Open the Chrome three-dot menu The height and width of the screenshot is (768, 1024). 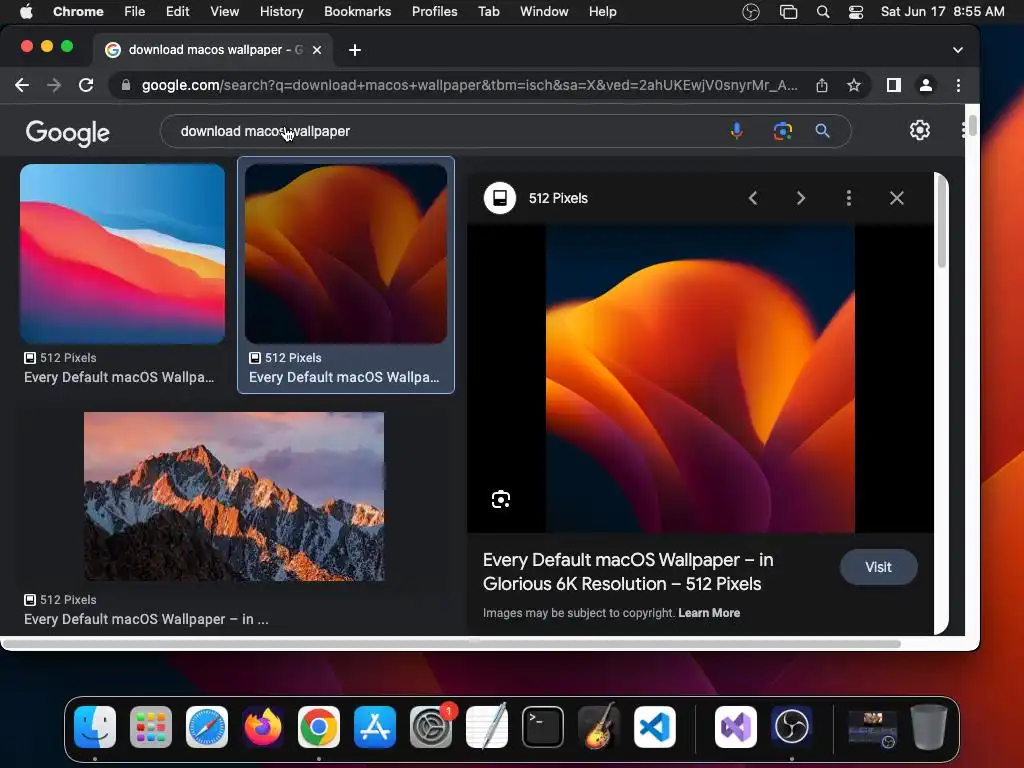(x=958, y=85)
